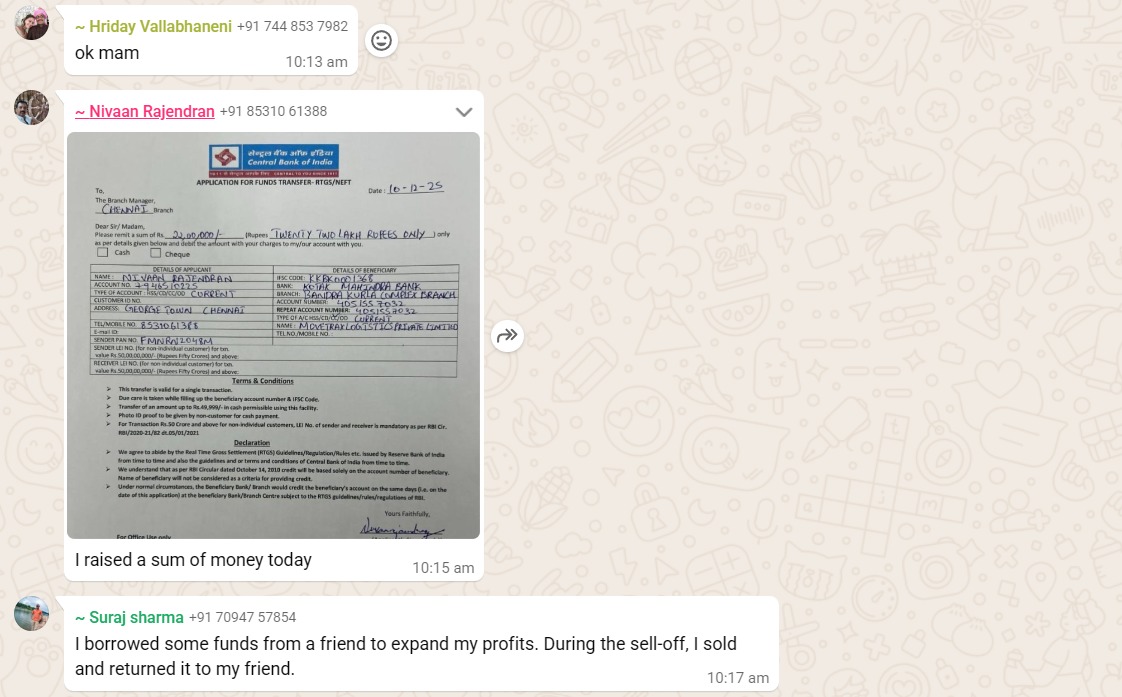1122x697 pixels.
Task: Click phone number +91 85310 61388
Action: pos(273,112)
